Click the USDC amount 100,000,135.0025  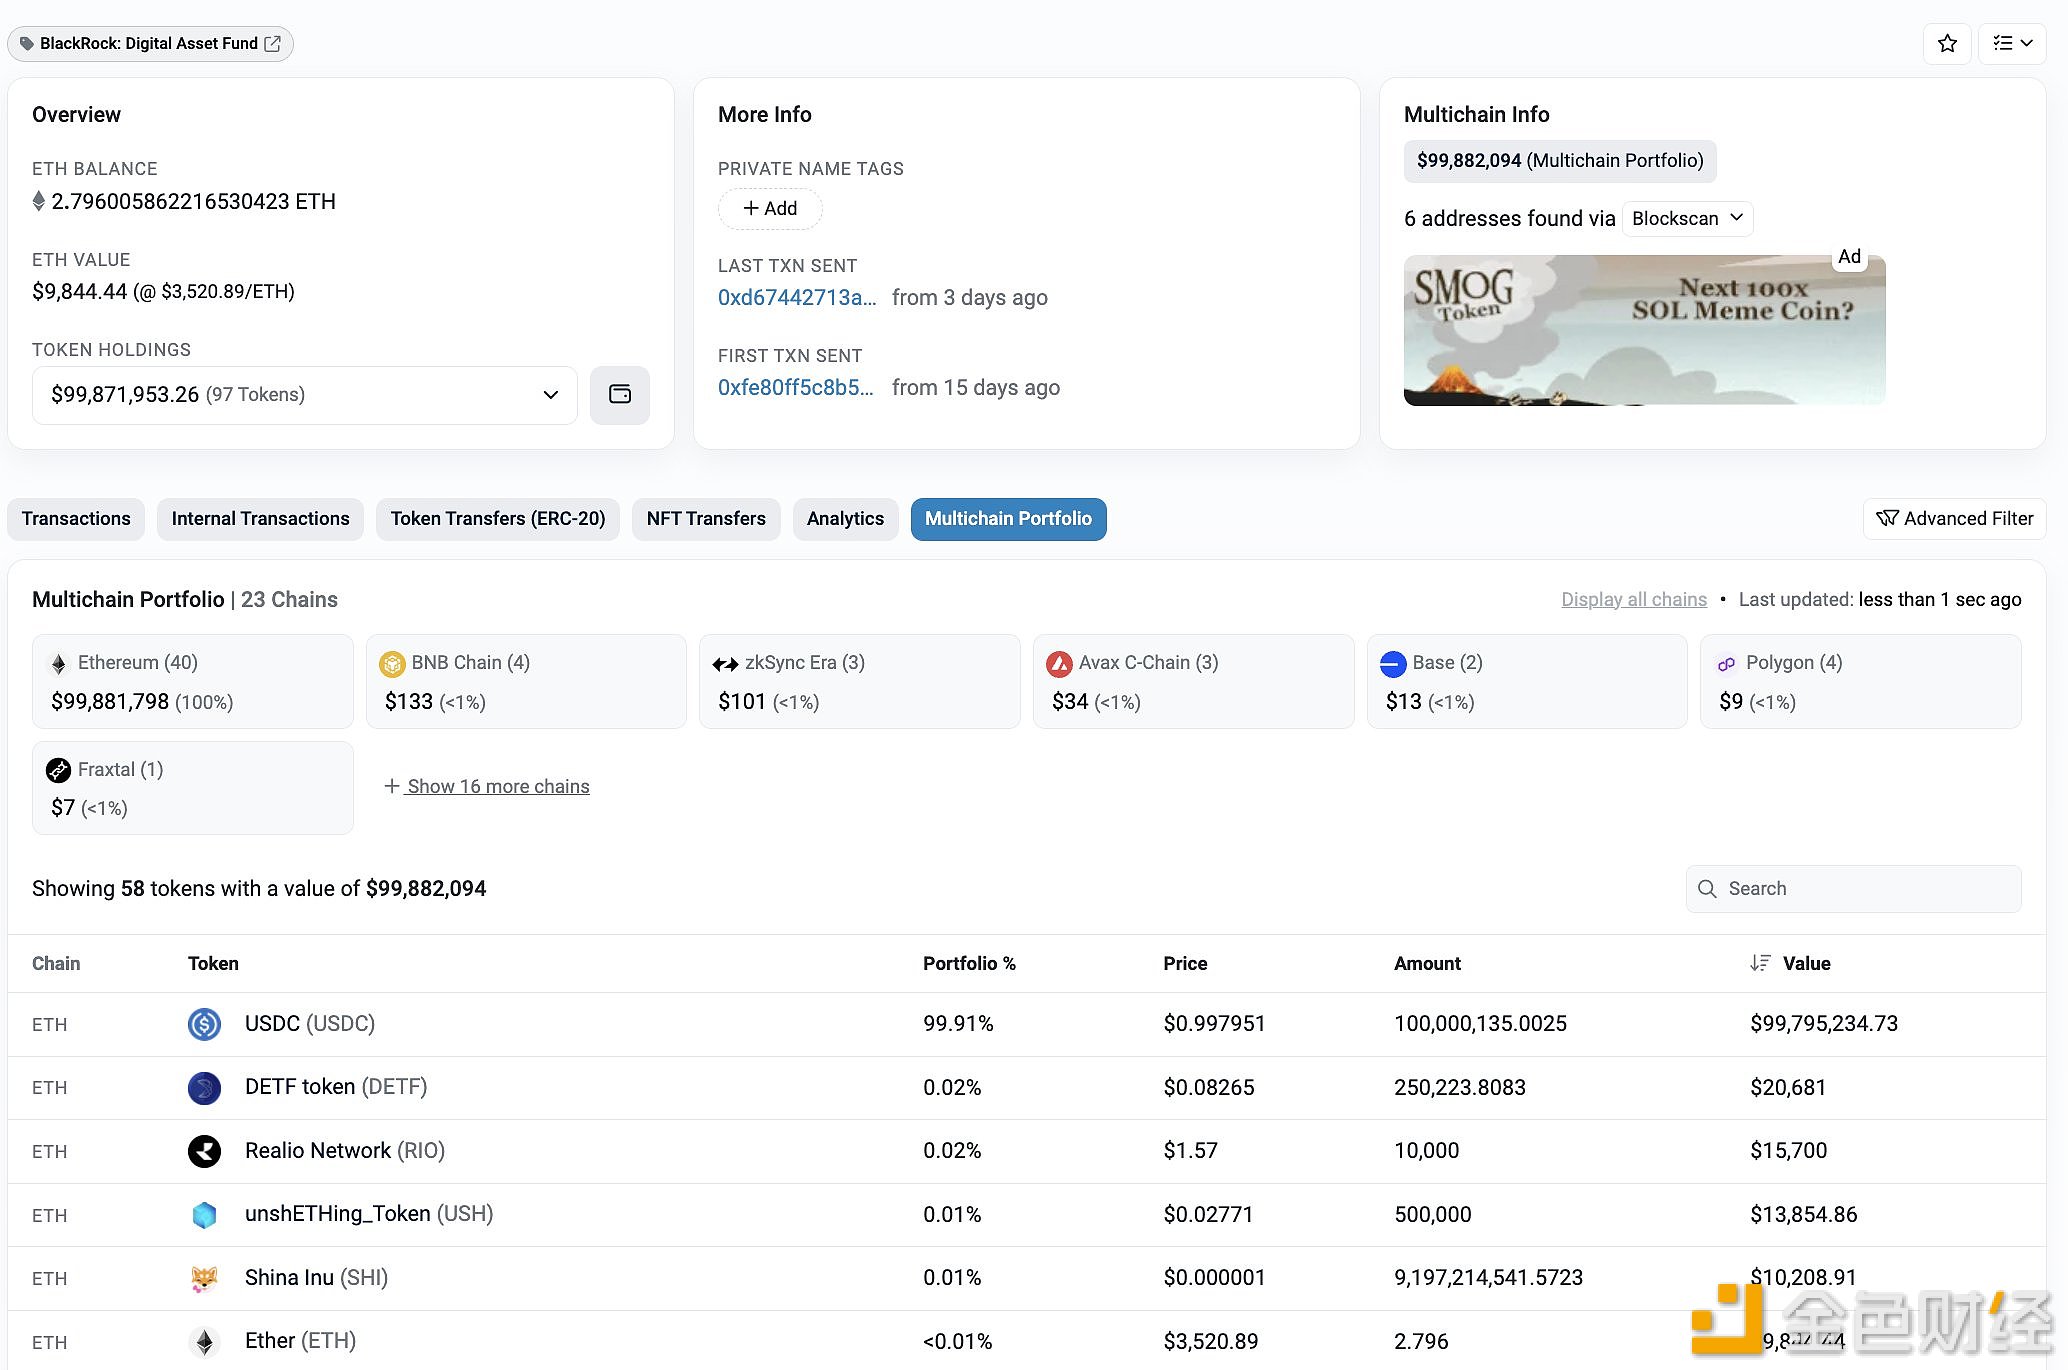(1480, 1024)
